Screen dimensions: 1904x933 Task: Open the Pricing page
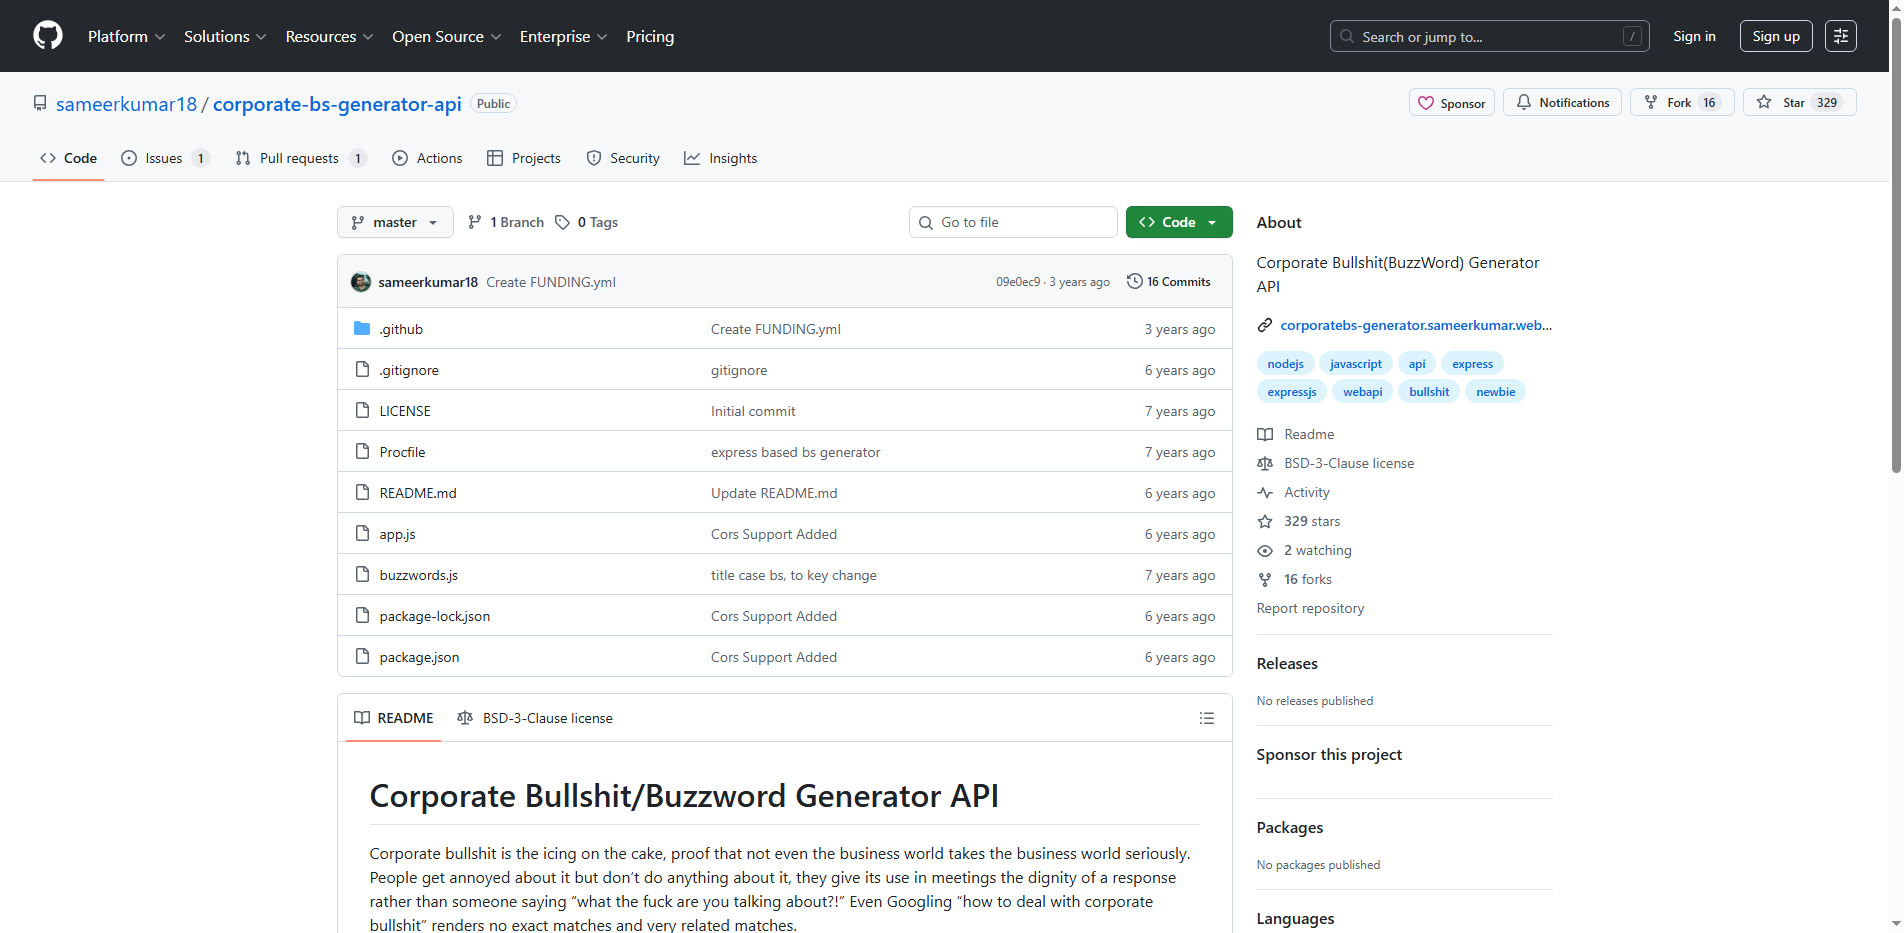point(650,36)
